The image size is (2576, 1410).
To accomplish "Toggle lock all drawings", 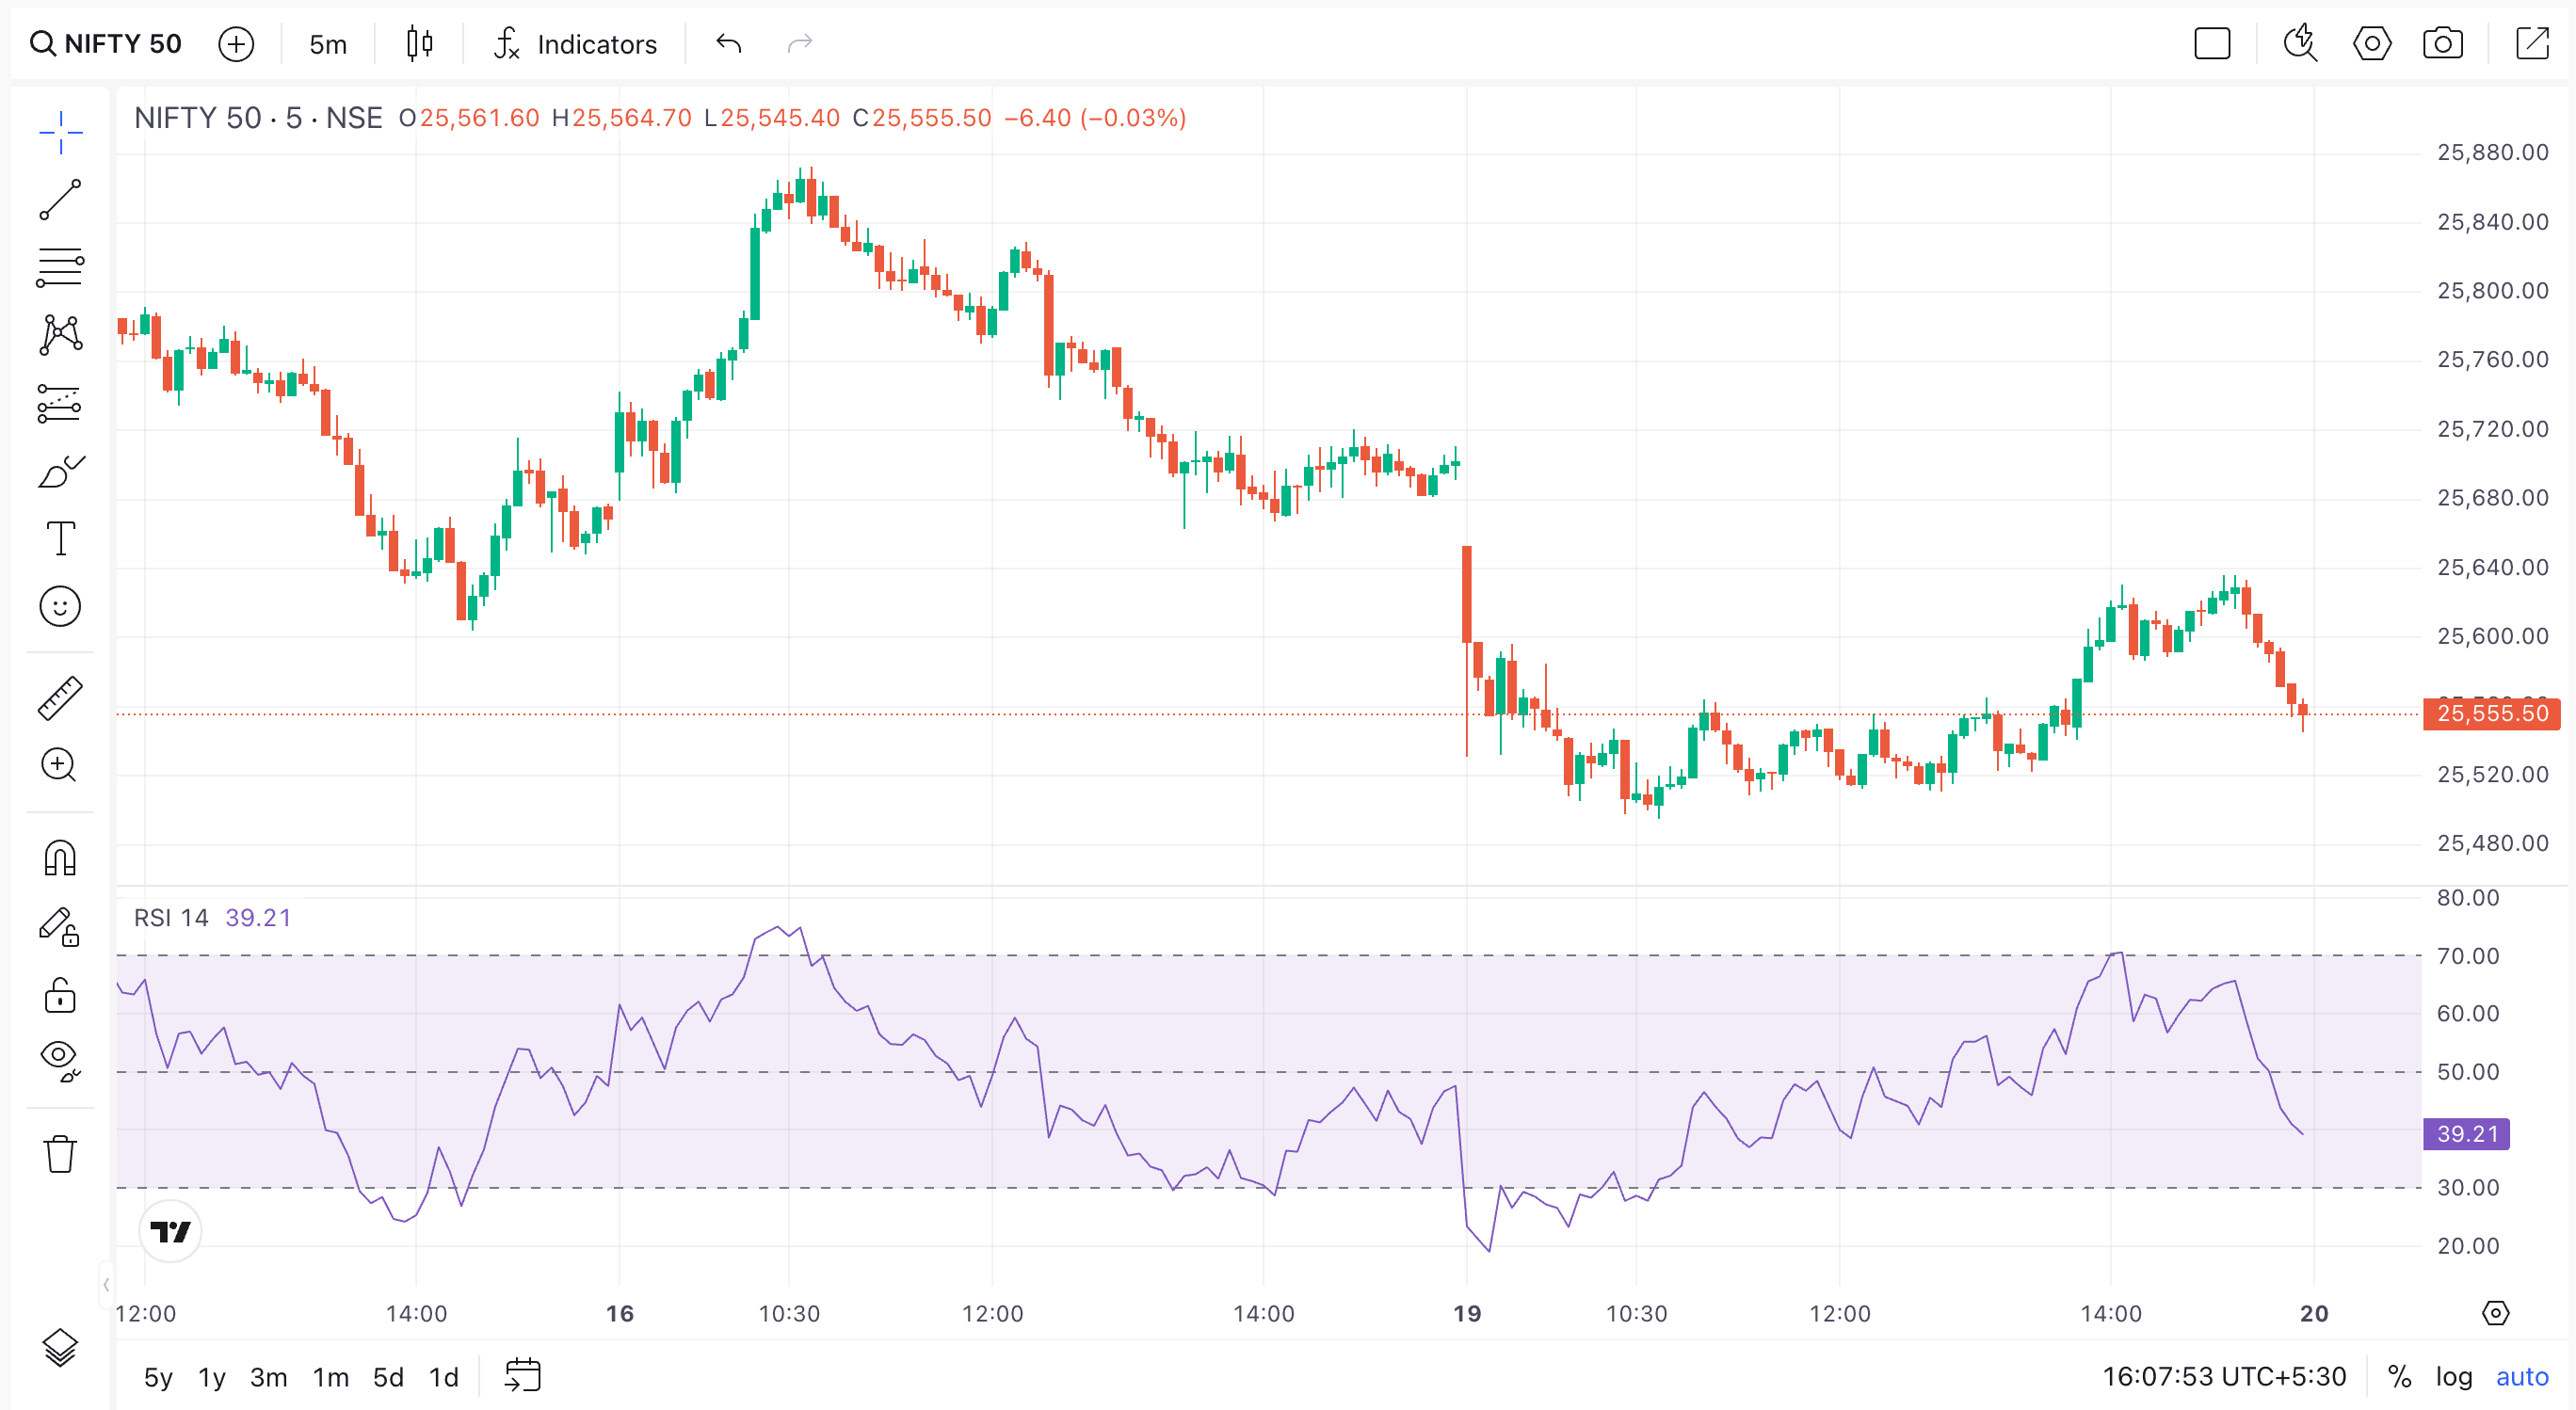I will tap(60, 996).
